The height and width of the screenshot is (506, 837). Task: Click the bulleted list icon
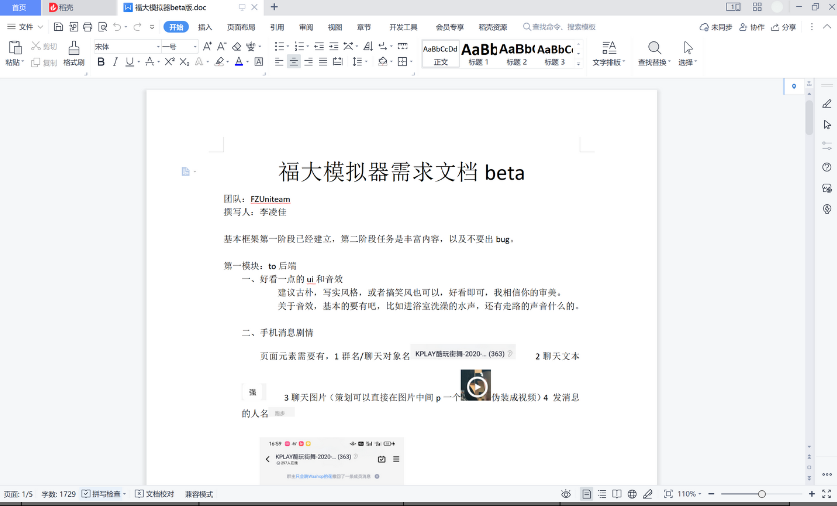pos(279,46)
